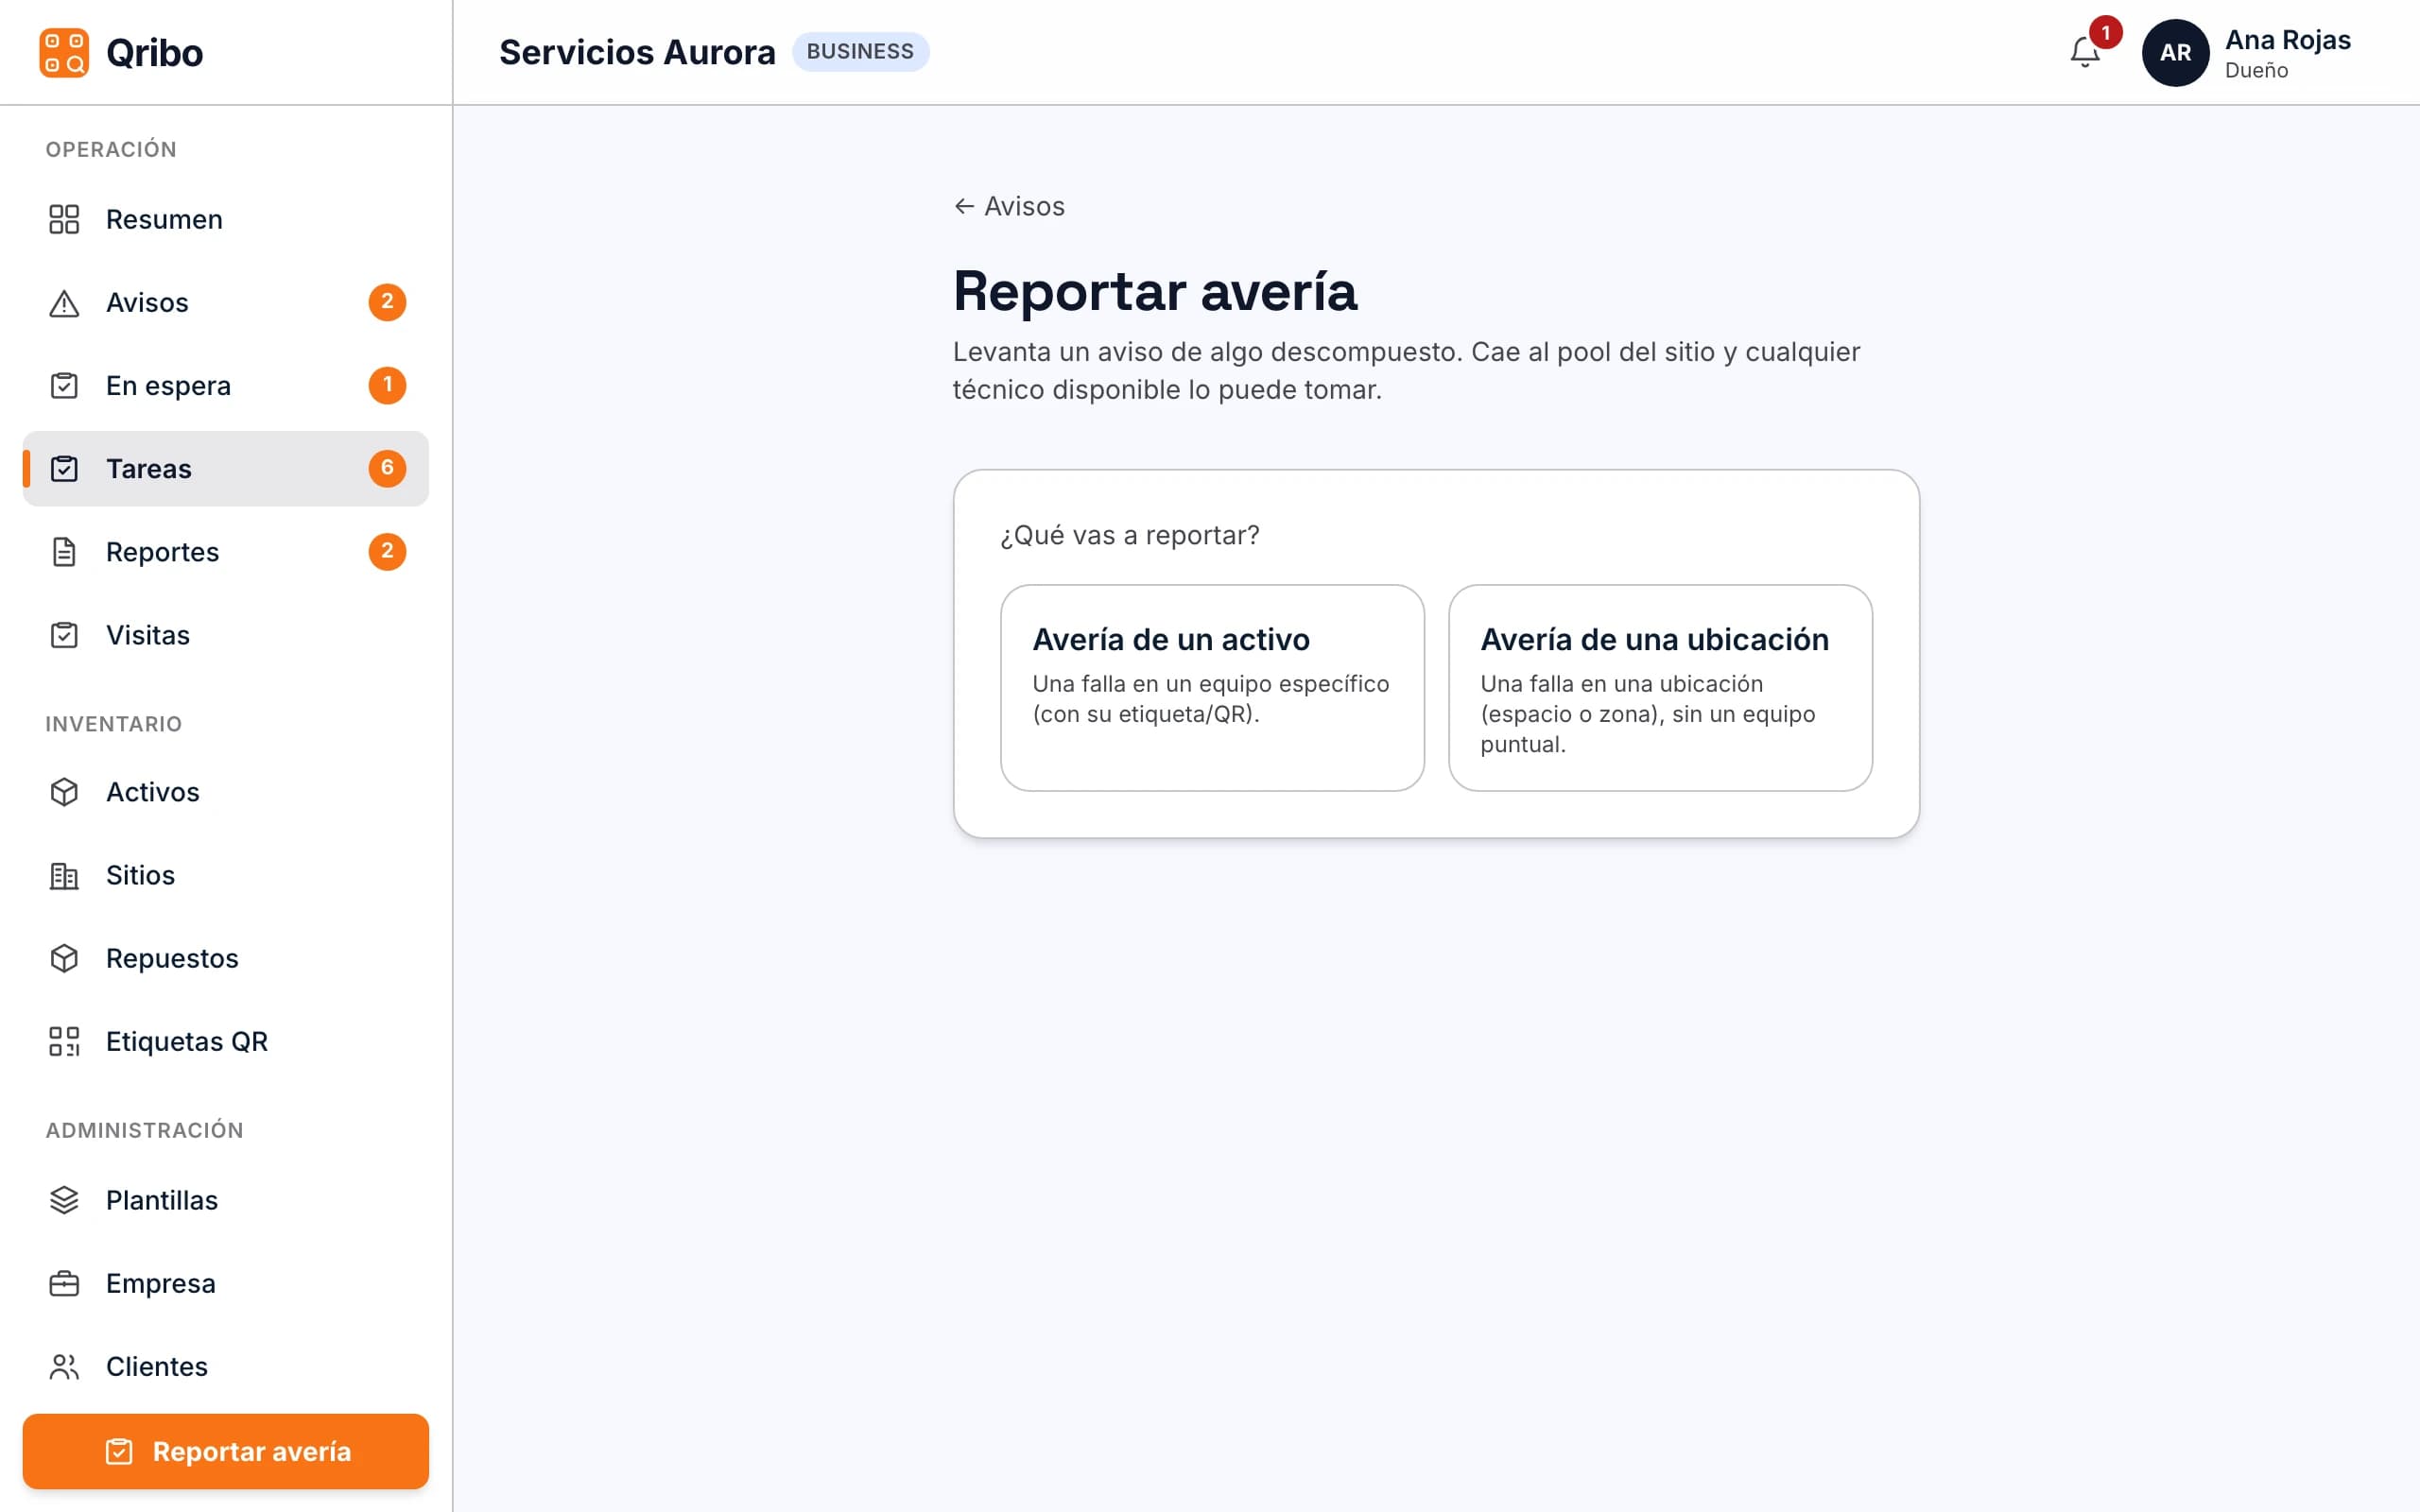Image resolution: width=2420 pixels, height=1512 pixels.
Task: Open Etiquetas QR page
Action: pyautogui.click(x=226, y=1041)
